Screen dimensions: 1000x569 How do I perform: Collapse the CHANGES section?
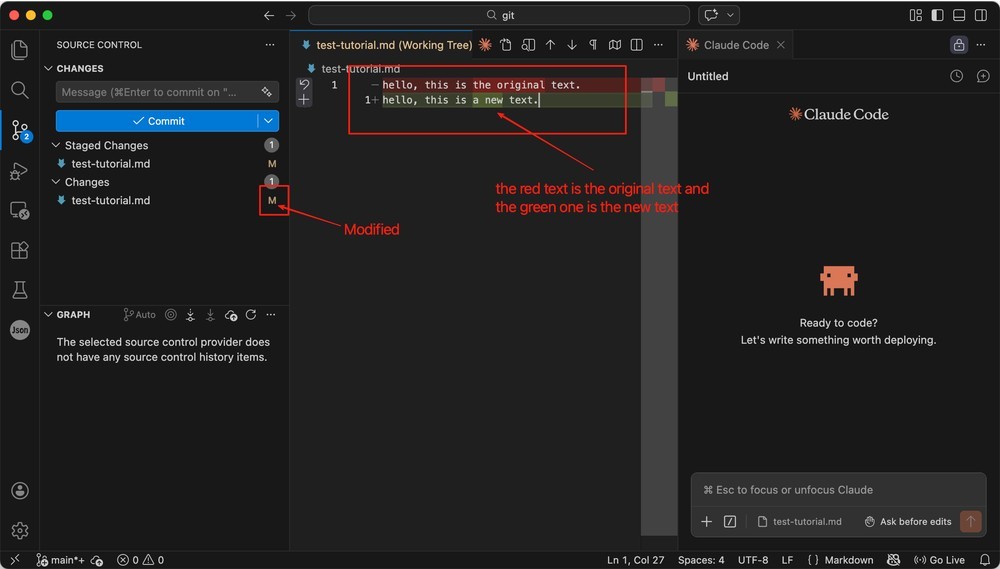coord(48,68)
